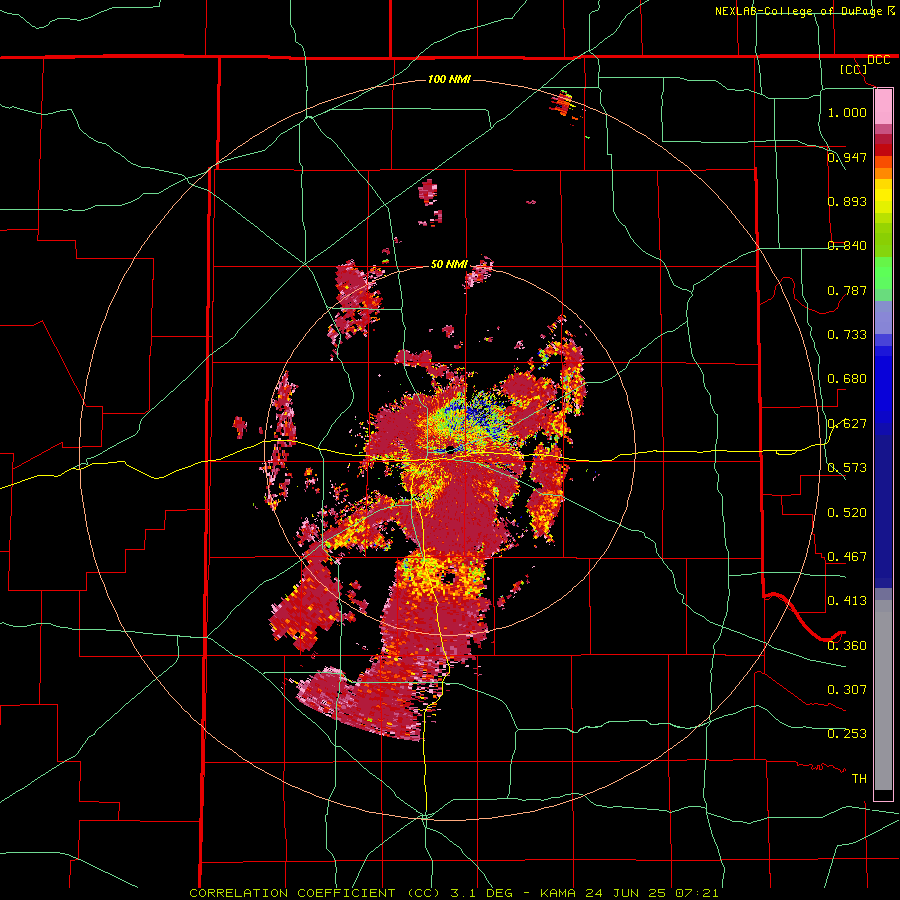
Task: Click the 0.307 legend value
Action: 847,689
